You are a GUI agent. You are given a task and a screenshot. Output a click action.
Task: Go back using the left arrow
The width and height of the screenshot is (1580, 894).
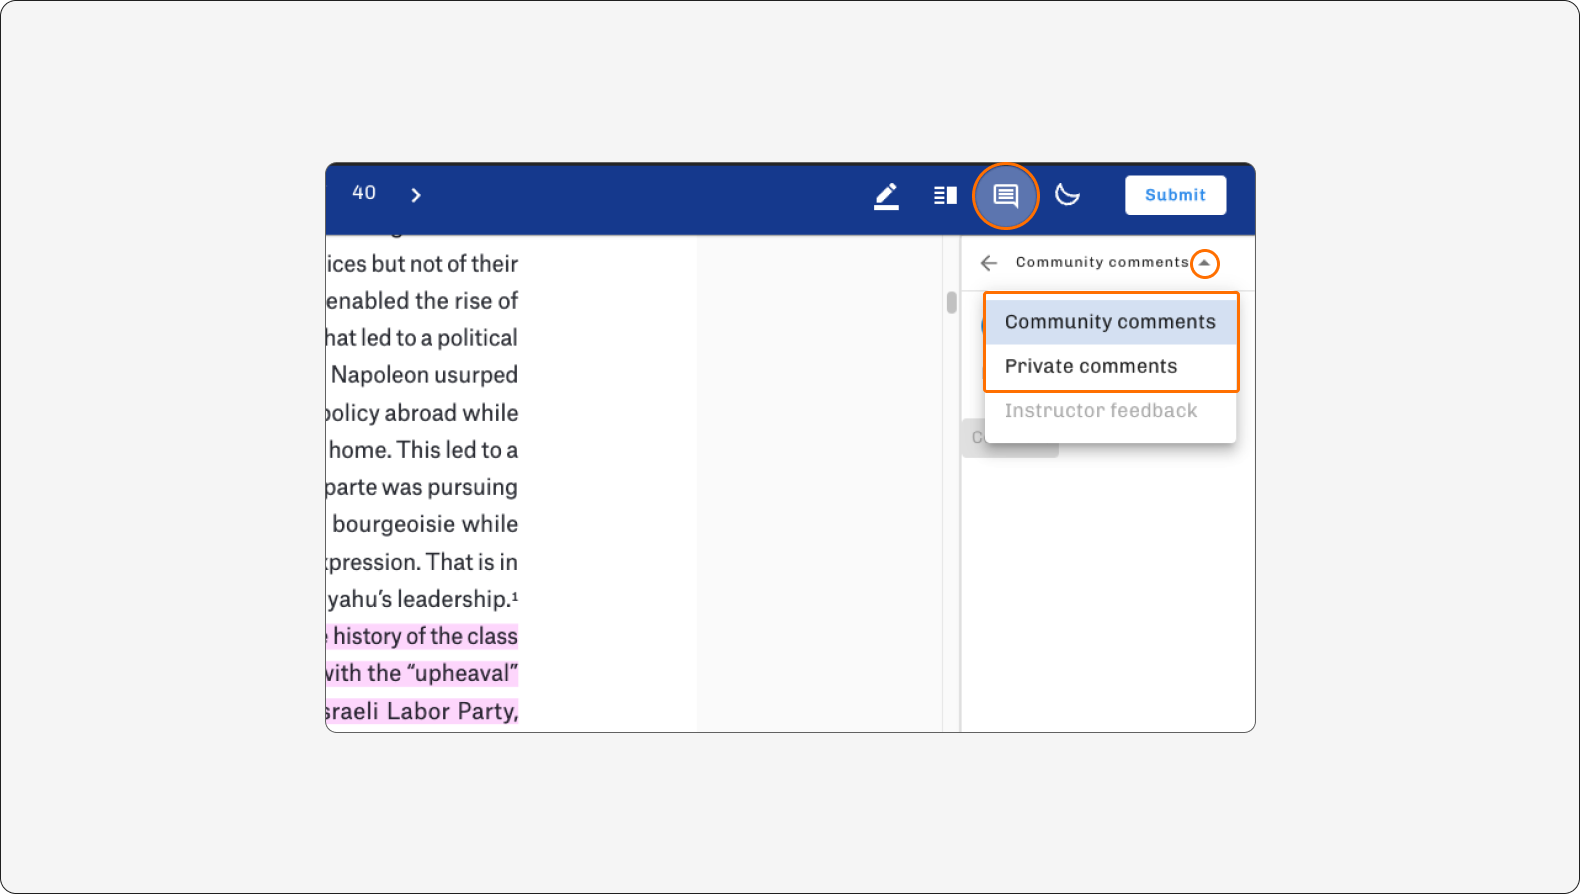click(989, 263)
